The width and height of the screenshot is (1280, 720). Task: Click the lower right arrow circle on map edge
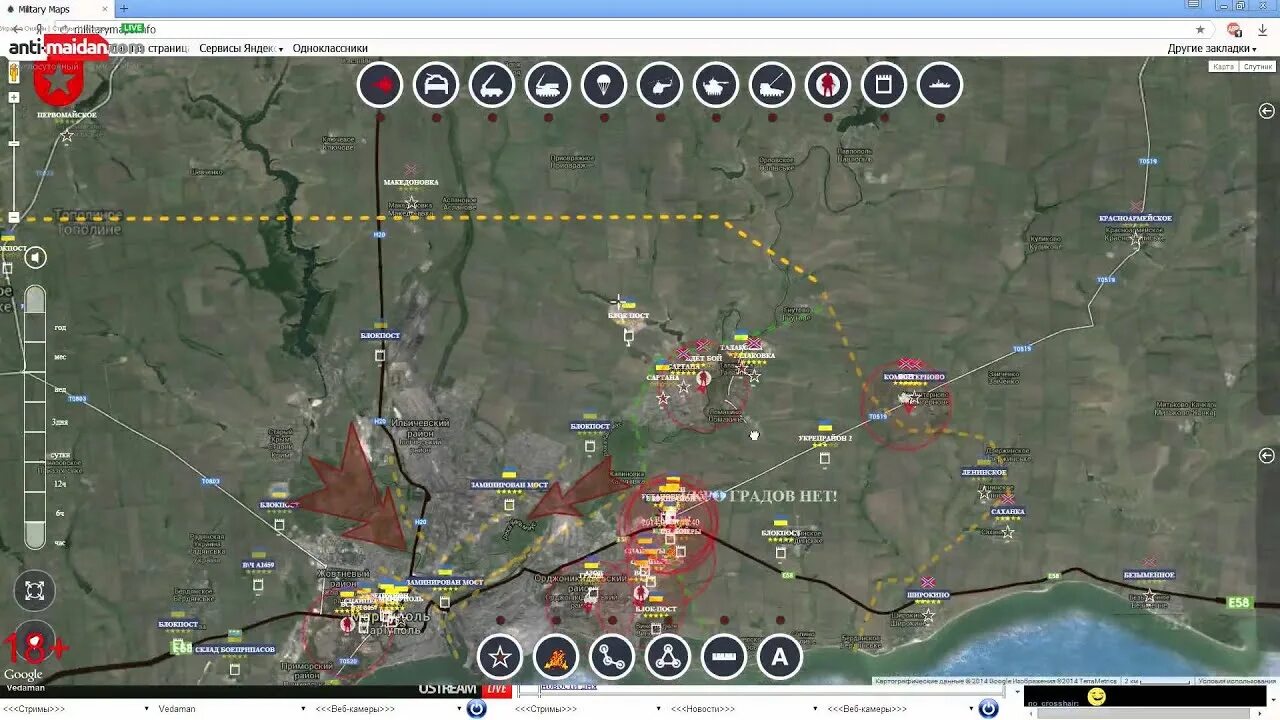[1267, 455]
